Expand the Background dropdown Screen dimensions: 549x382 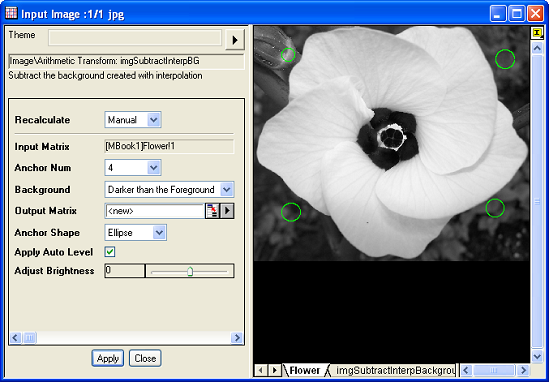pos(227,189)
